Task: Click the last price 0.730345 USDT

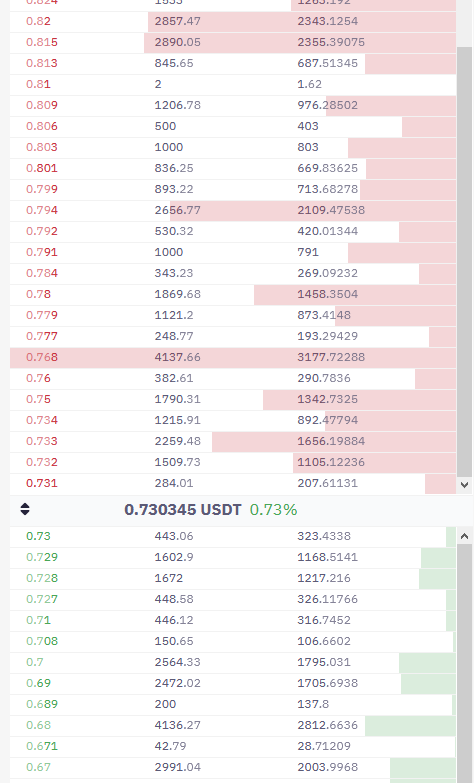Action: [183, 510]
